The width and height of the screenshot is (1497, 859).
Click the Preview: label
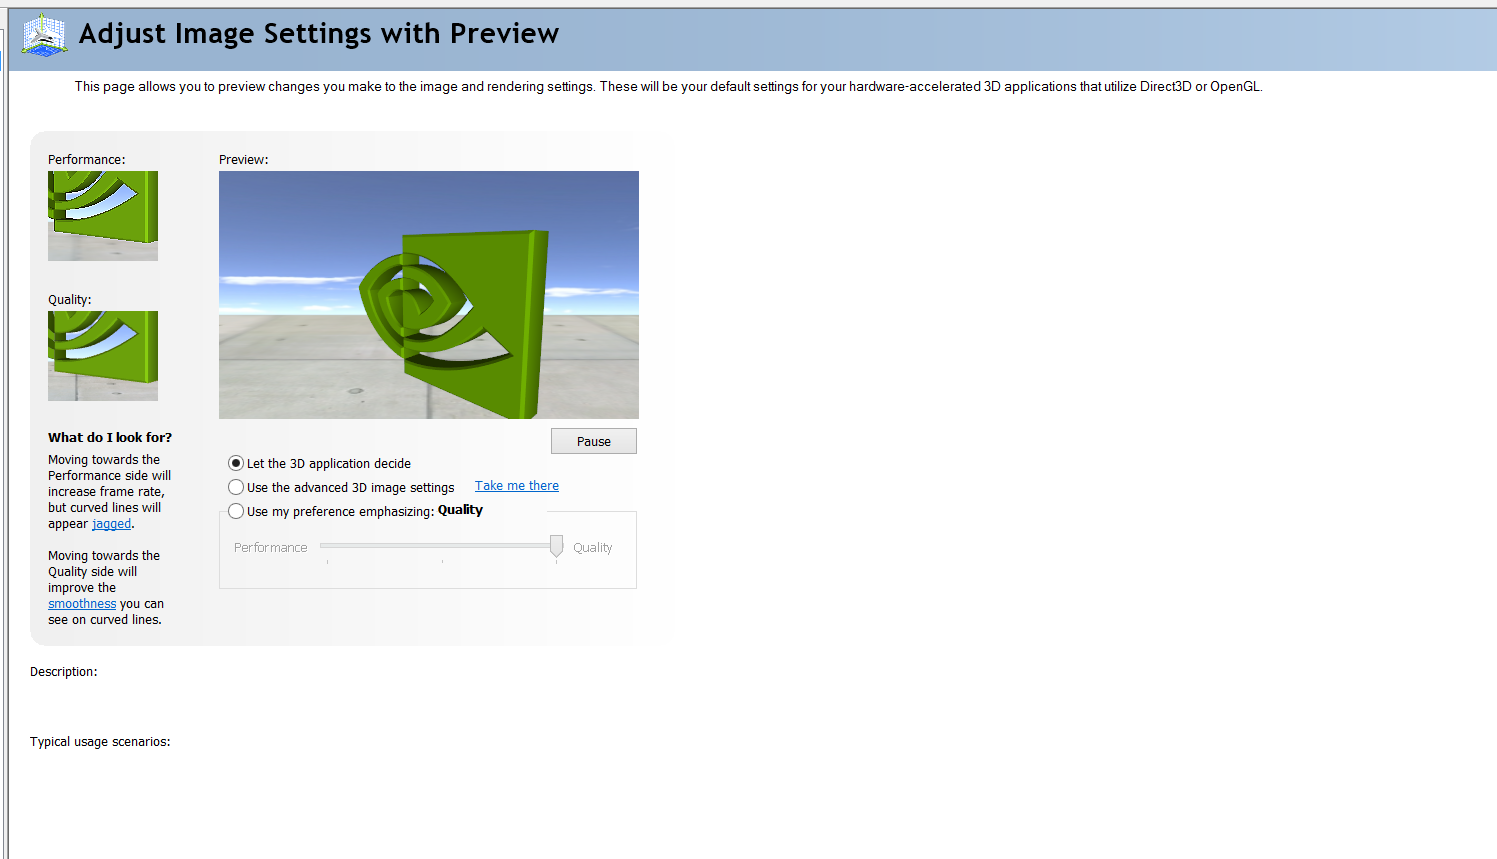coord(244,160)
